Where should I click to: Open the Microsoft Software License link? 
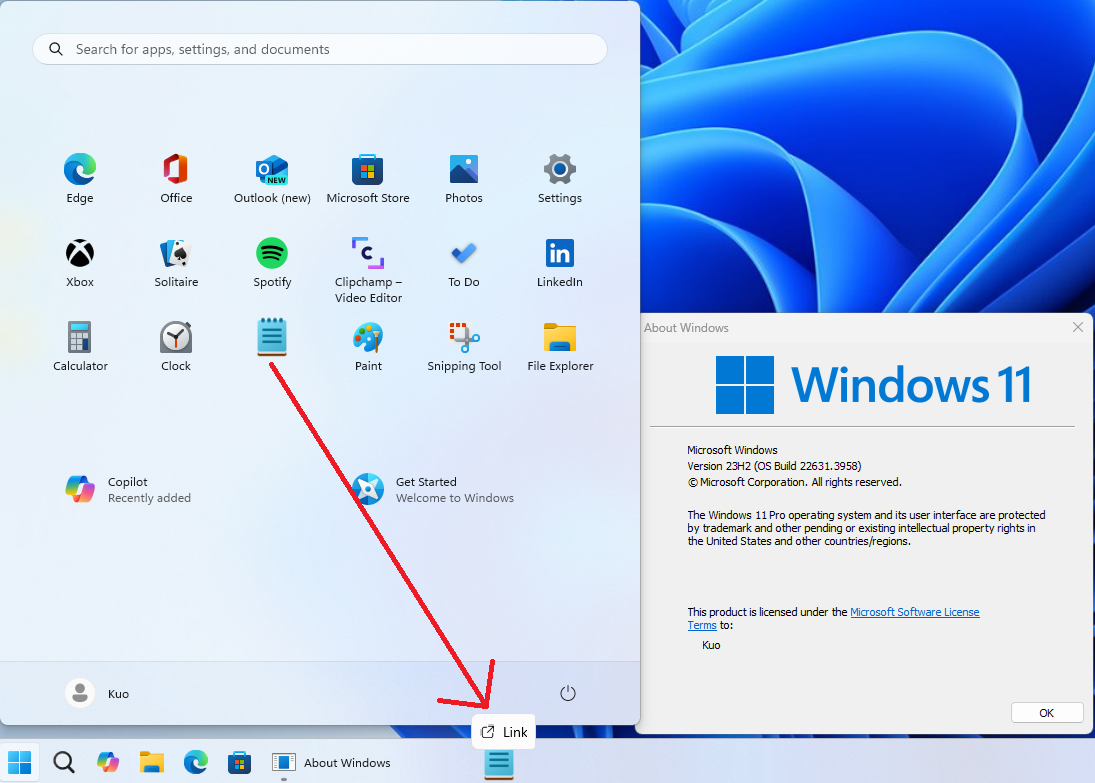[x=914, y=612]
